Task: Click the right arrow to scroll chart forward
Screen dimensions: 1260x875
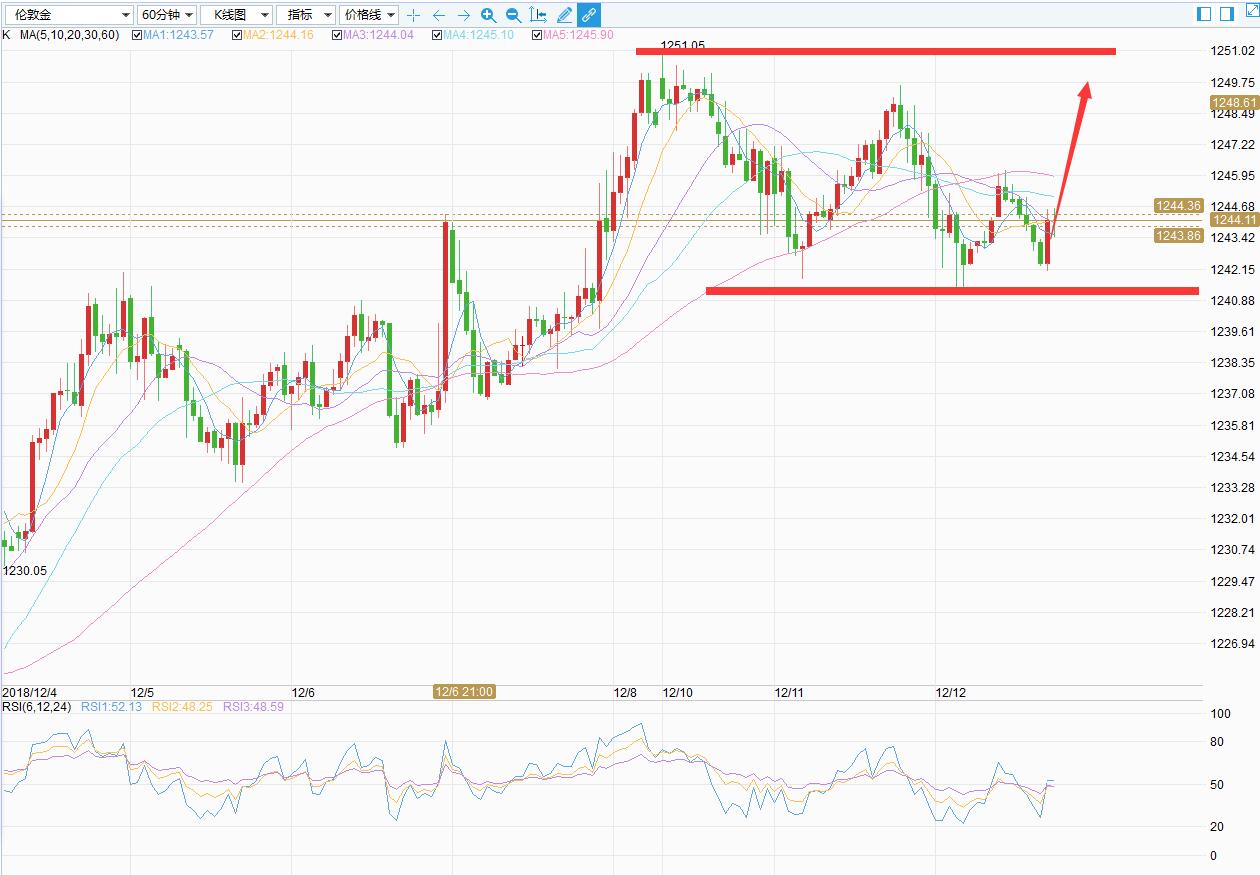Action: [463, 15]
